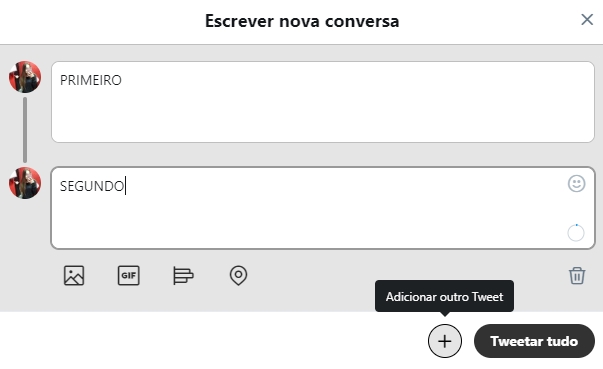The image size is (603, 369).
Task: Add a poll to the tweet
Action: (x=183, y=276)
